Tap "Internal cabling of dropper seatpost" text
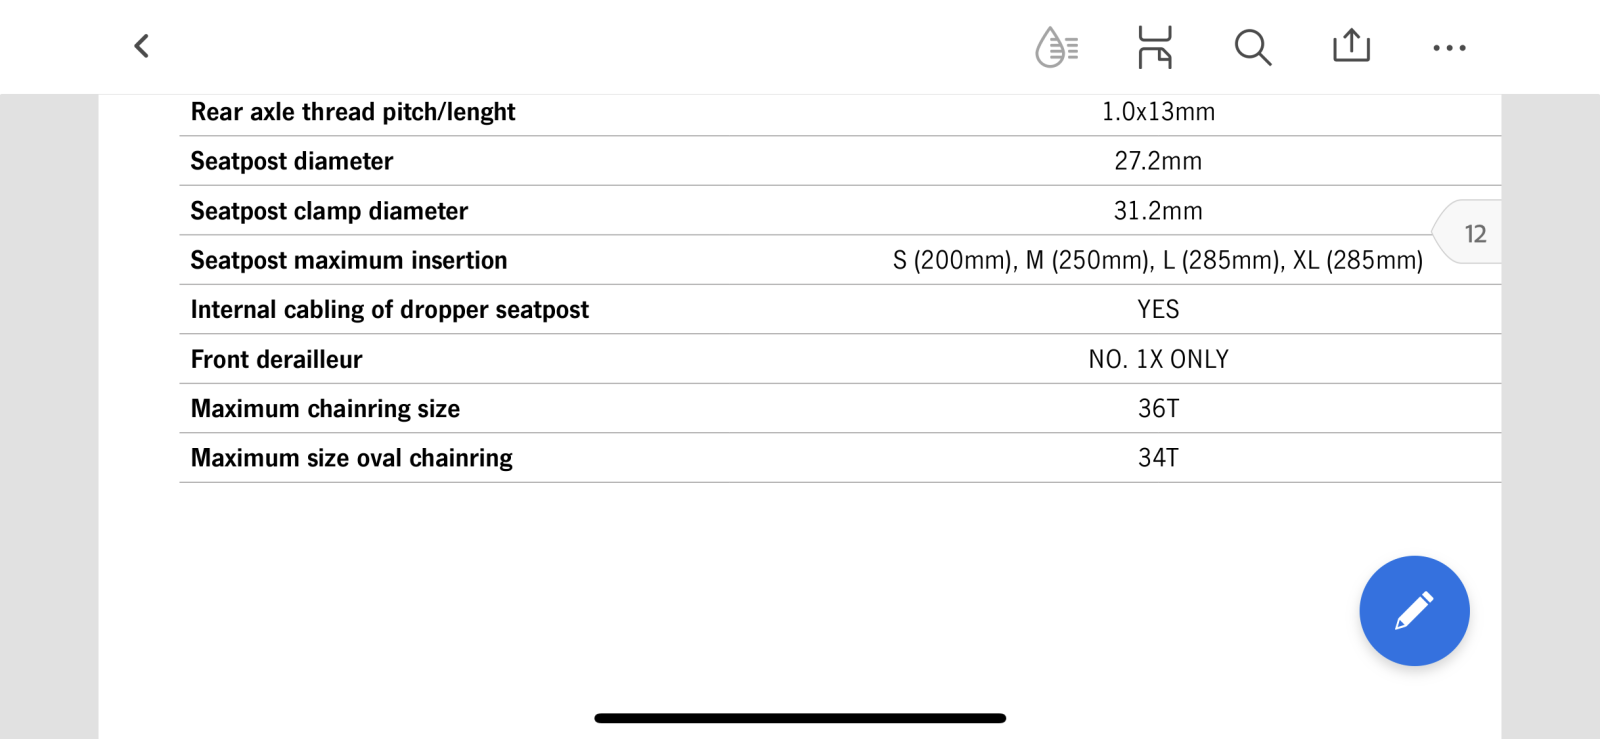1600x739 pixels. pyautogui.click(x=390, y=310)
